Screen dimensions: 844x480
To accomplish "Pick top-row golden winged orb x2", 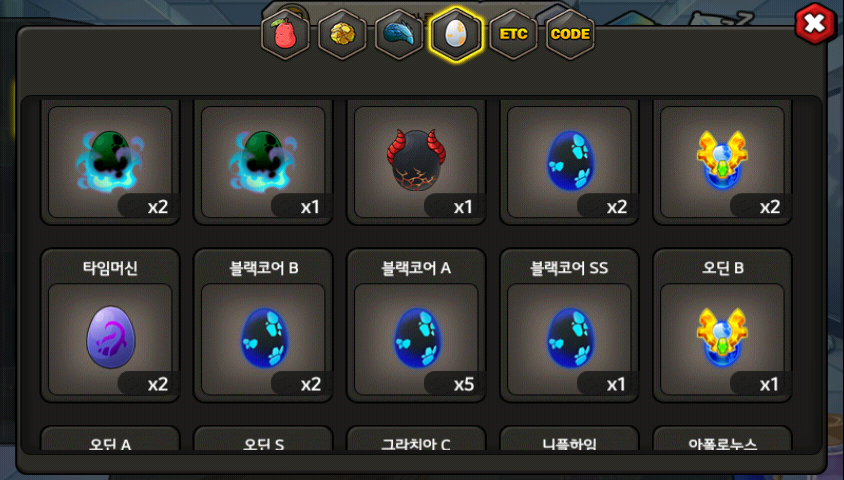I will pyautogui.click(x=722, y=161).
